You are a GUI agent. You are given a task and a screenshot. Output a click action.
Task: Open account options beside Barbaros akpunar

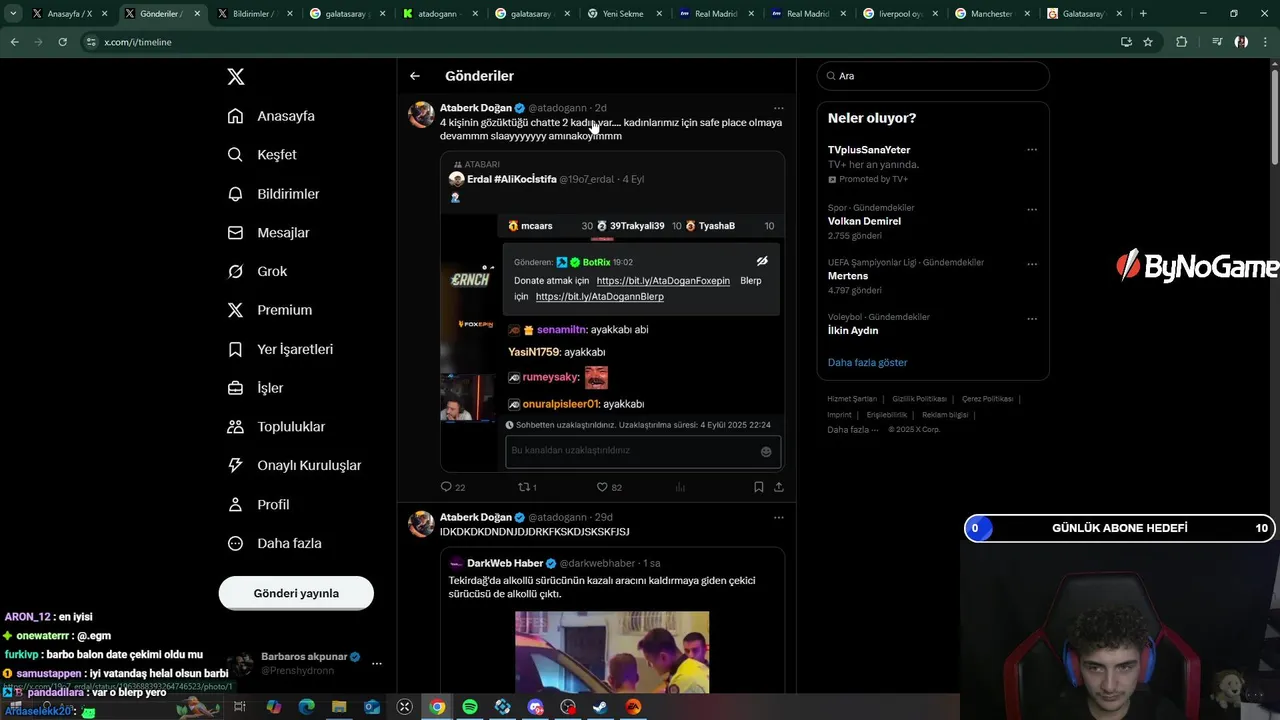377,663
